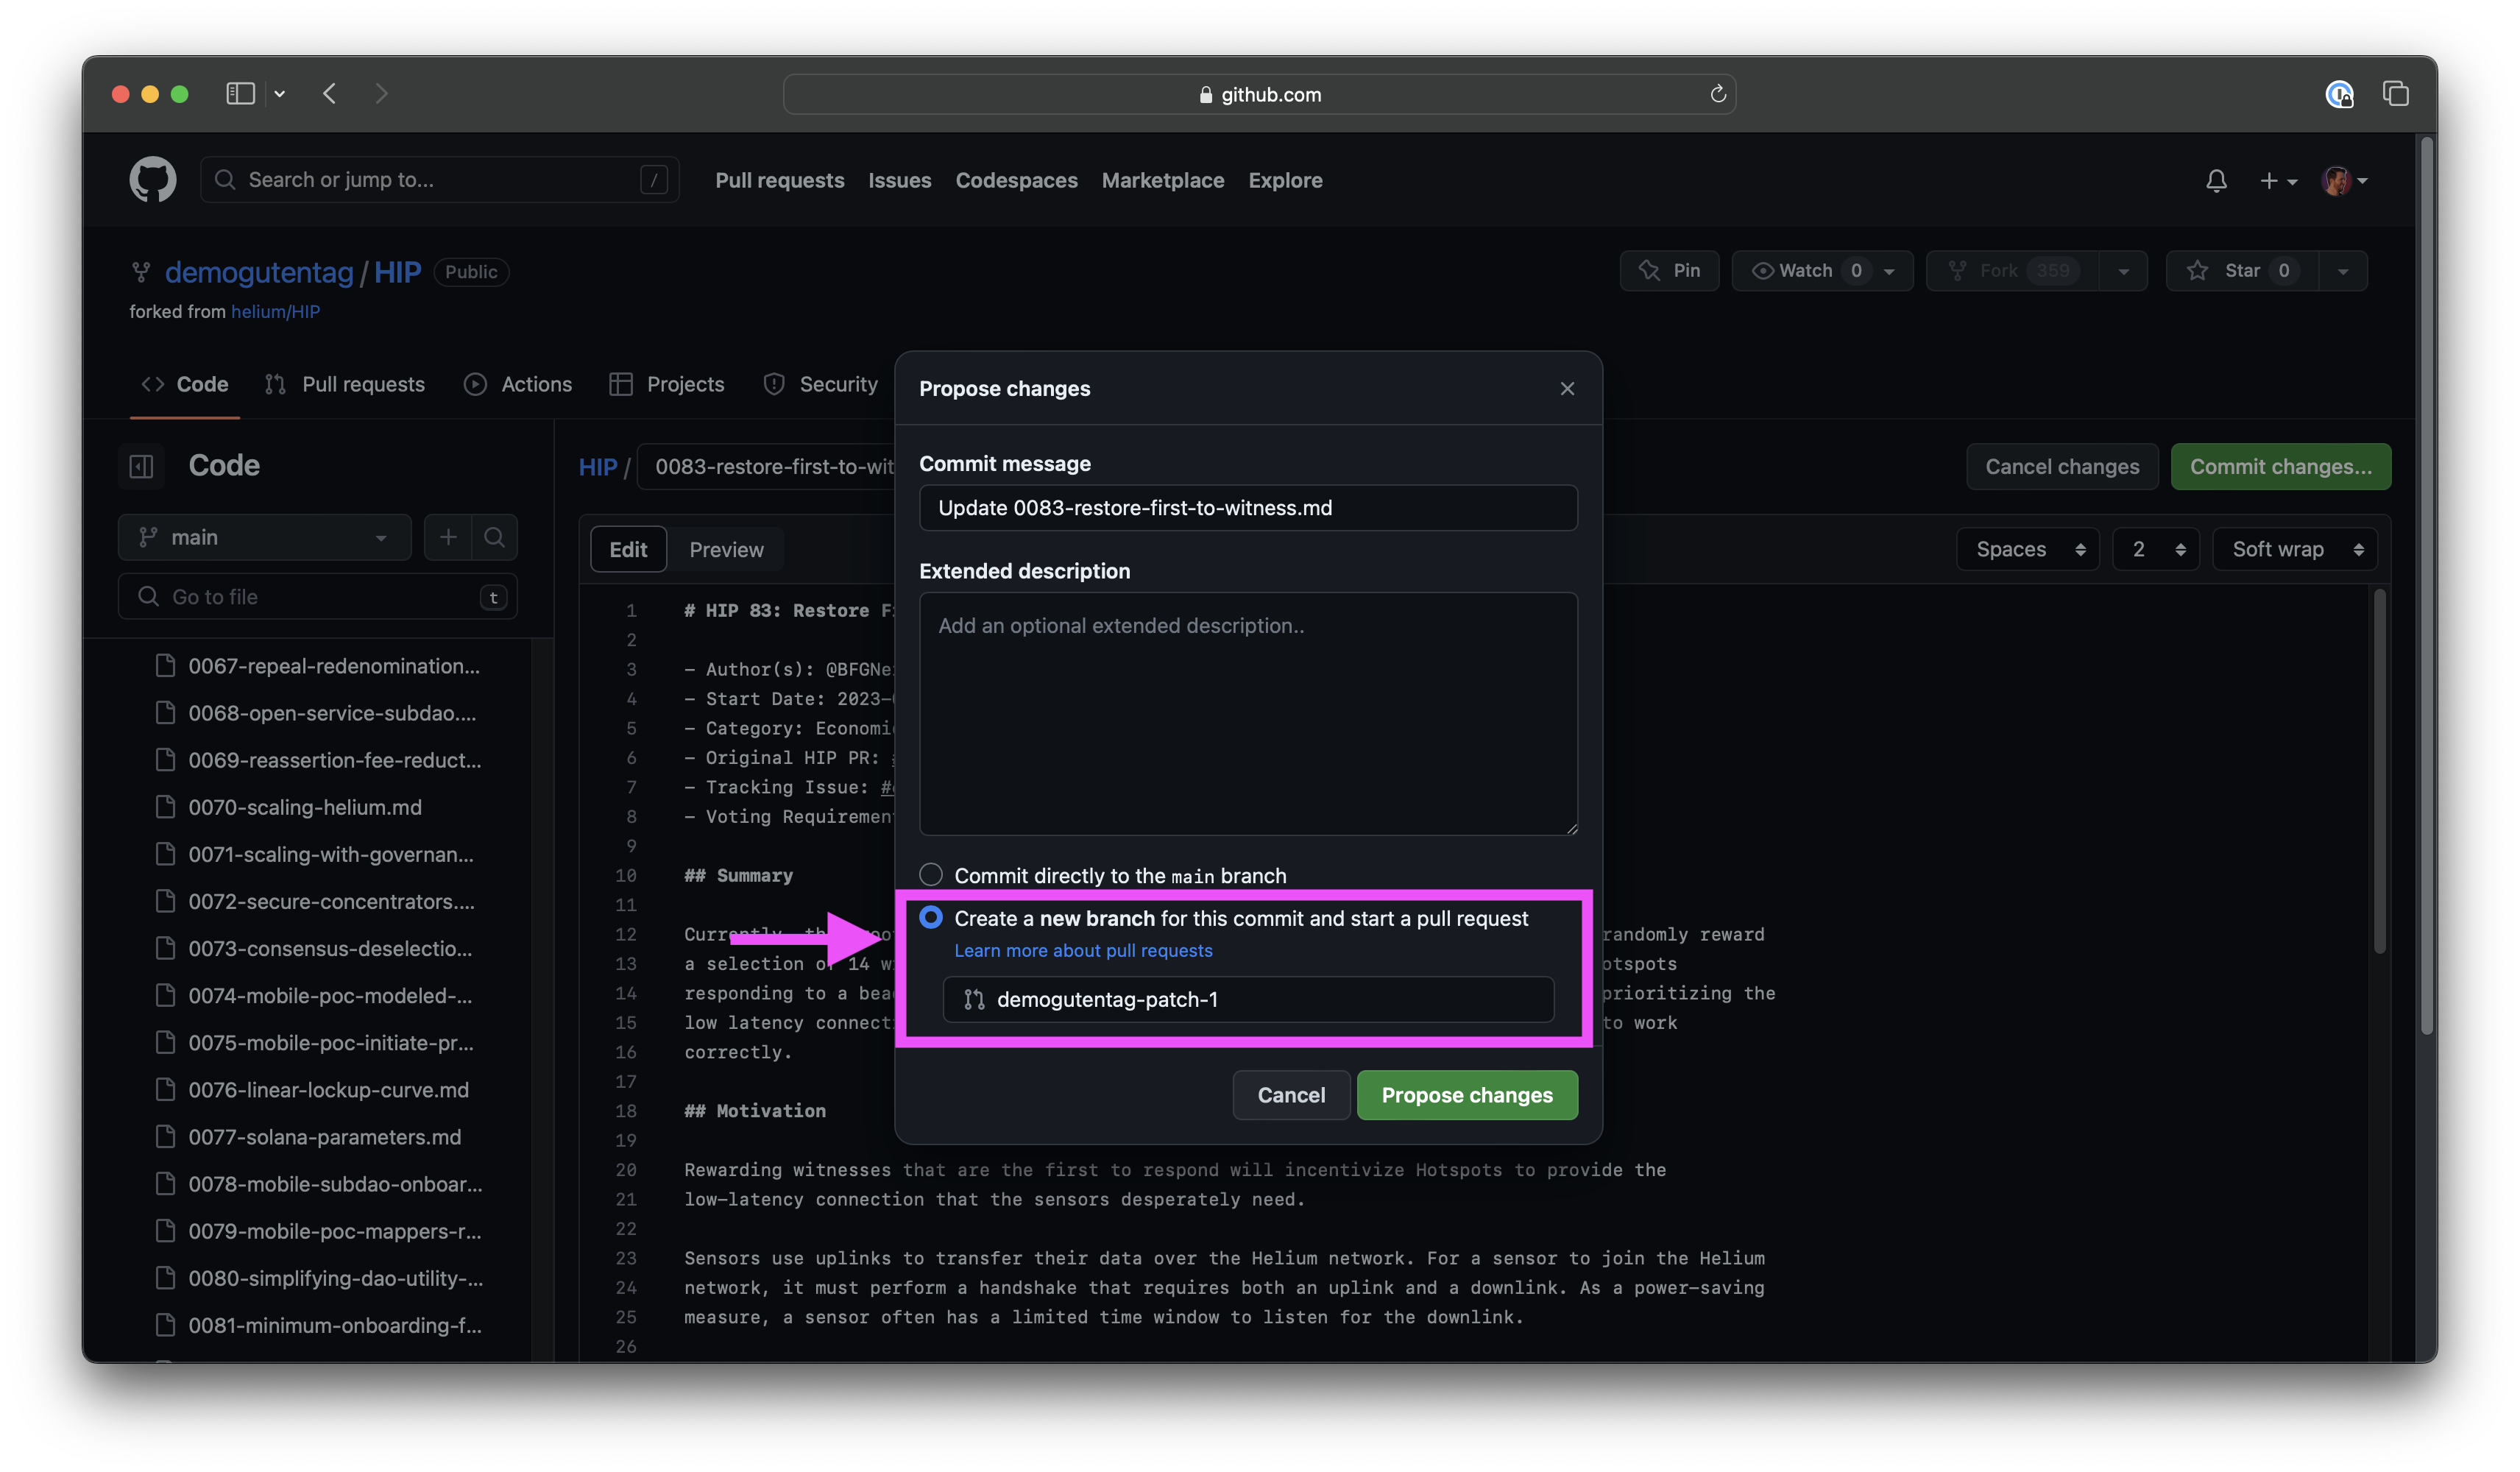Open the Marketplace nav item

pos(1162,181)
